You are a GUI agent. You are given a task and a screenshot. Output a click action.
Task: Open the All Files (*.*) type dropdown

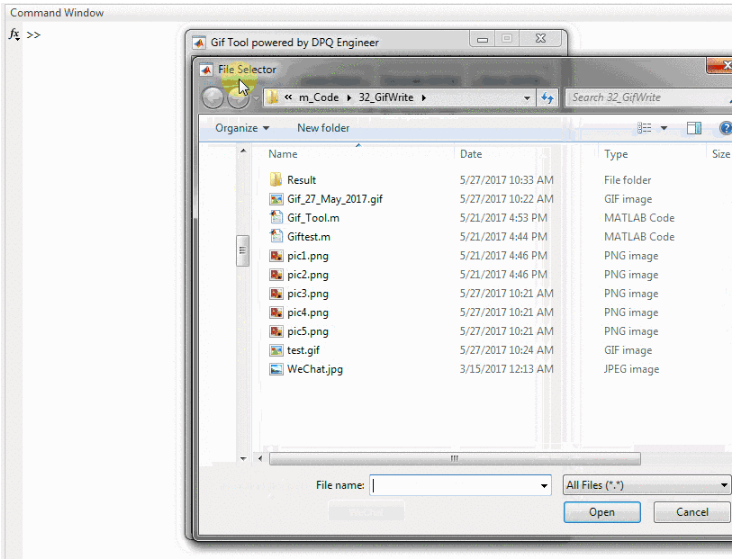pos(647,485)
